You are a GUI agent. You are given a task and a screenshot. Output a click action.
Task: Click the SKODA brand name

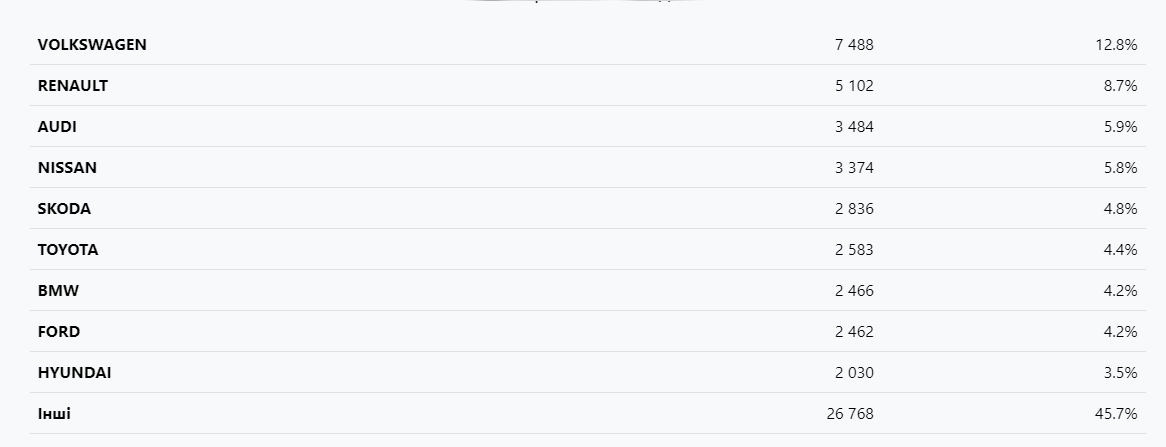[x=64, y=209]
